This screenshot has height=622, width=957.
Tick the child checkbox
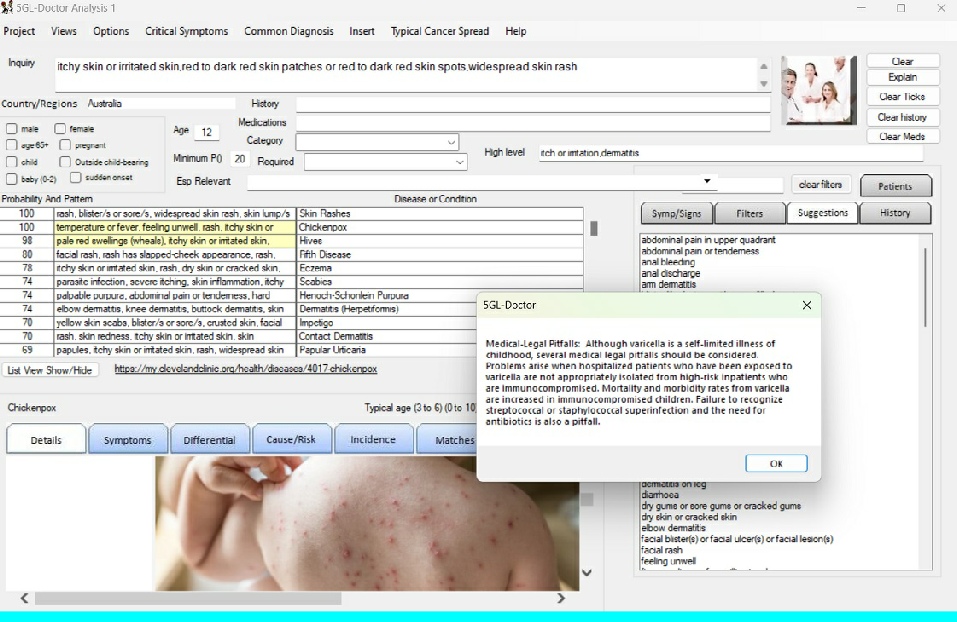[x=12, y=162]
